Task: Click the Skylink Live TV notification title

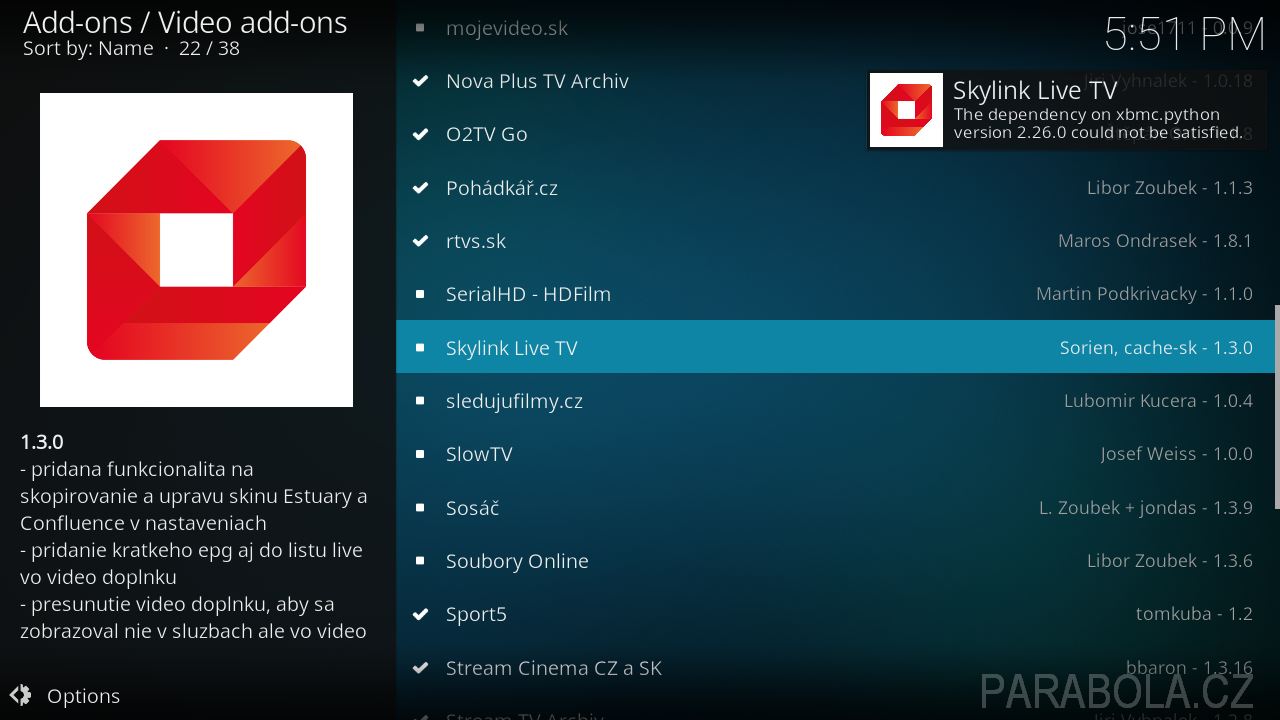Action: 1034,90
